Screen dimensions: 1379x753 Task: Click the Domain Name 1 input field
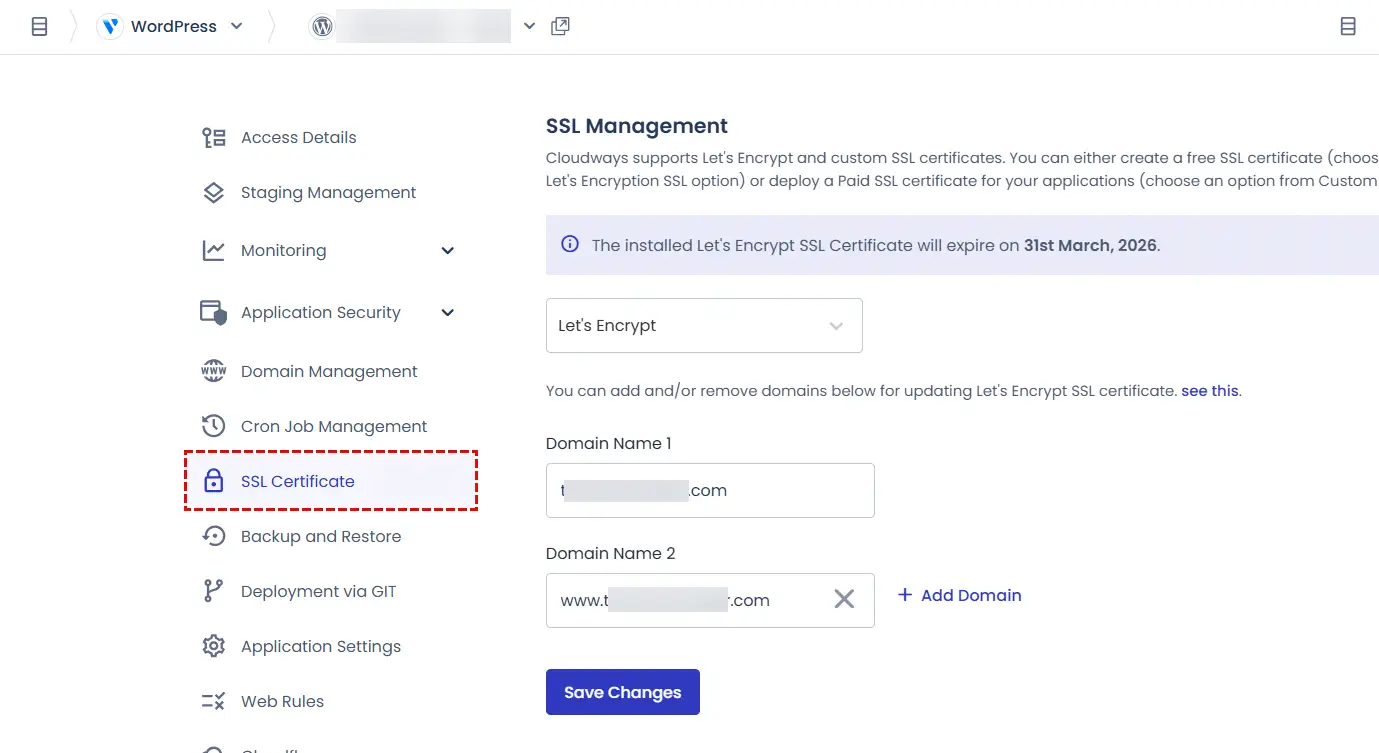pyautogui.click(x=710, y=490)
